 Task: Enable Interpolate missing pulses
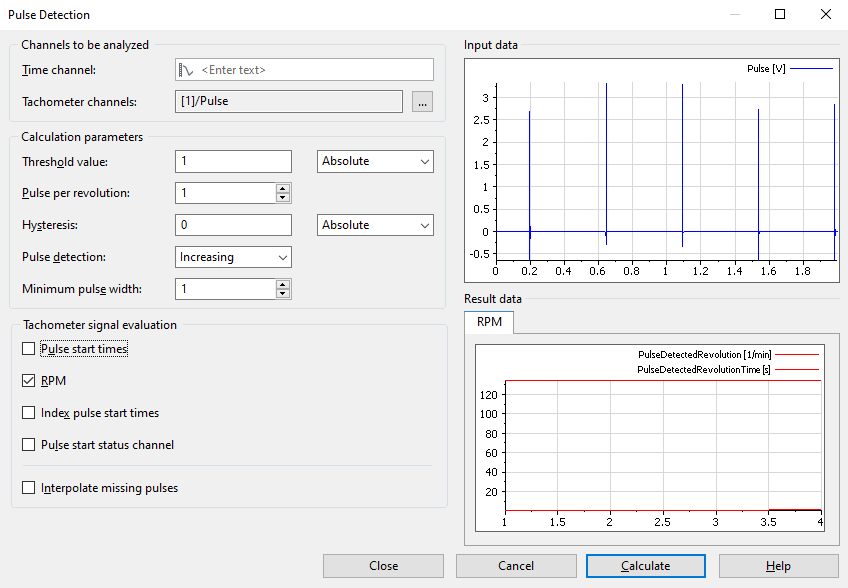(28, 489)
